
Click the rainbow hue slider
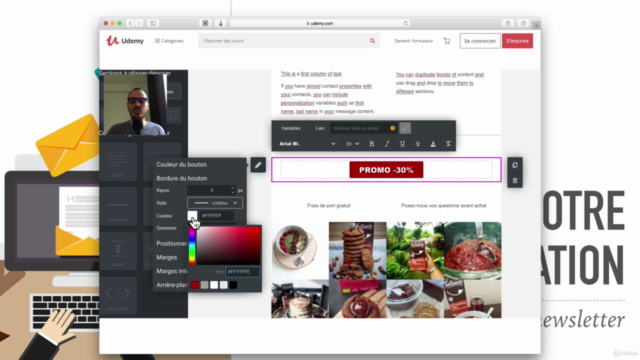click(x=192, y=245)
